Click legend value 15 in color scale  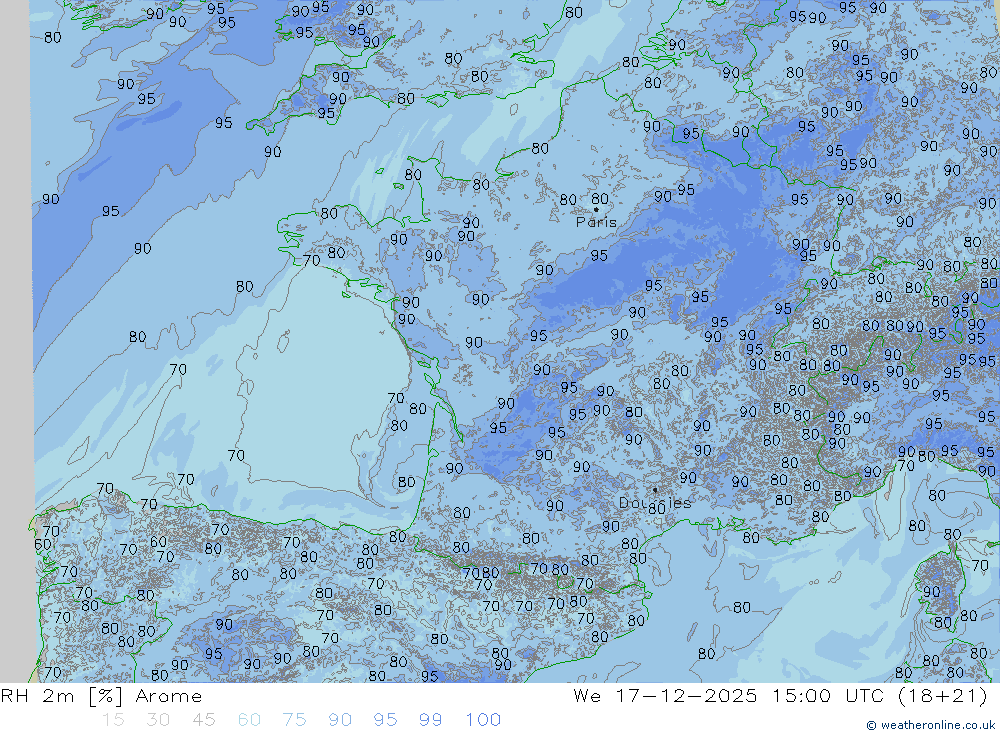pos(113,720)
